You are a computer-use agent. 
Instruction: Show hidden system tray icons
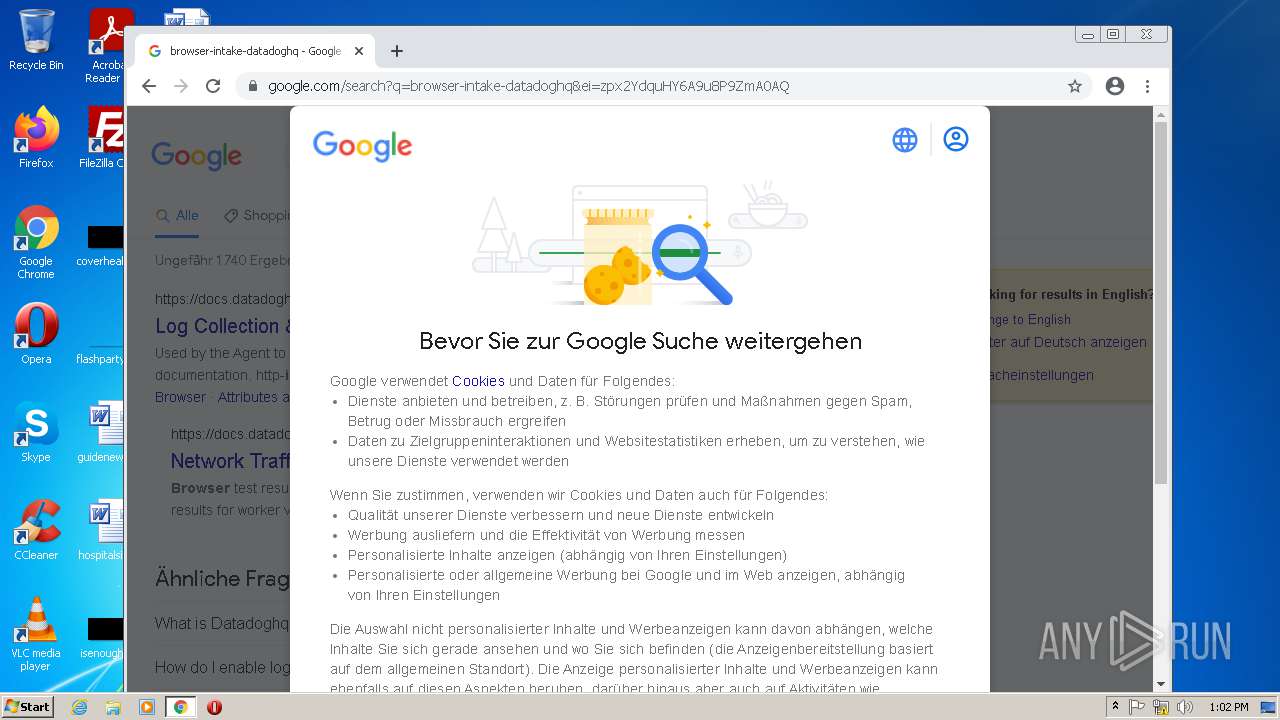click(x=1115, y=707)
